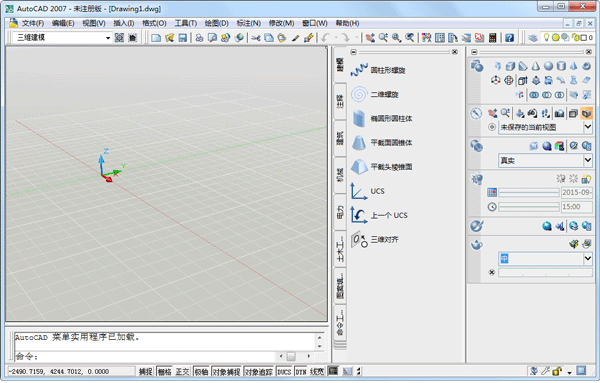This screenshot has height=383, width=600.
Task: Select the Torus solid tool
Action: click(x=586, y=66)
